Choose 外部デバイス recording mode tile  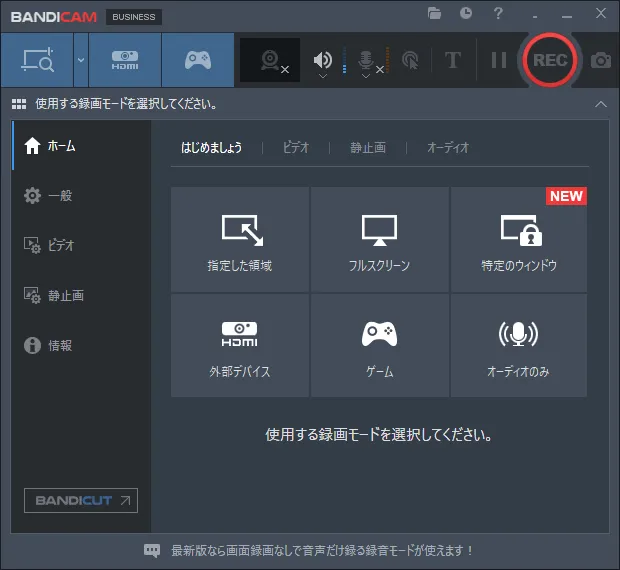(240, 345)
